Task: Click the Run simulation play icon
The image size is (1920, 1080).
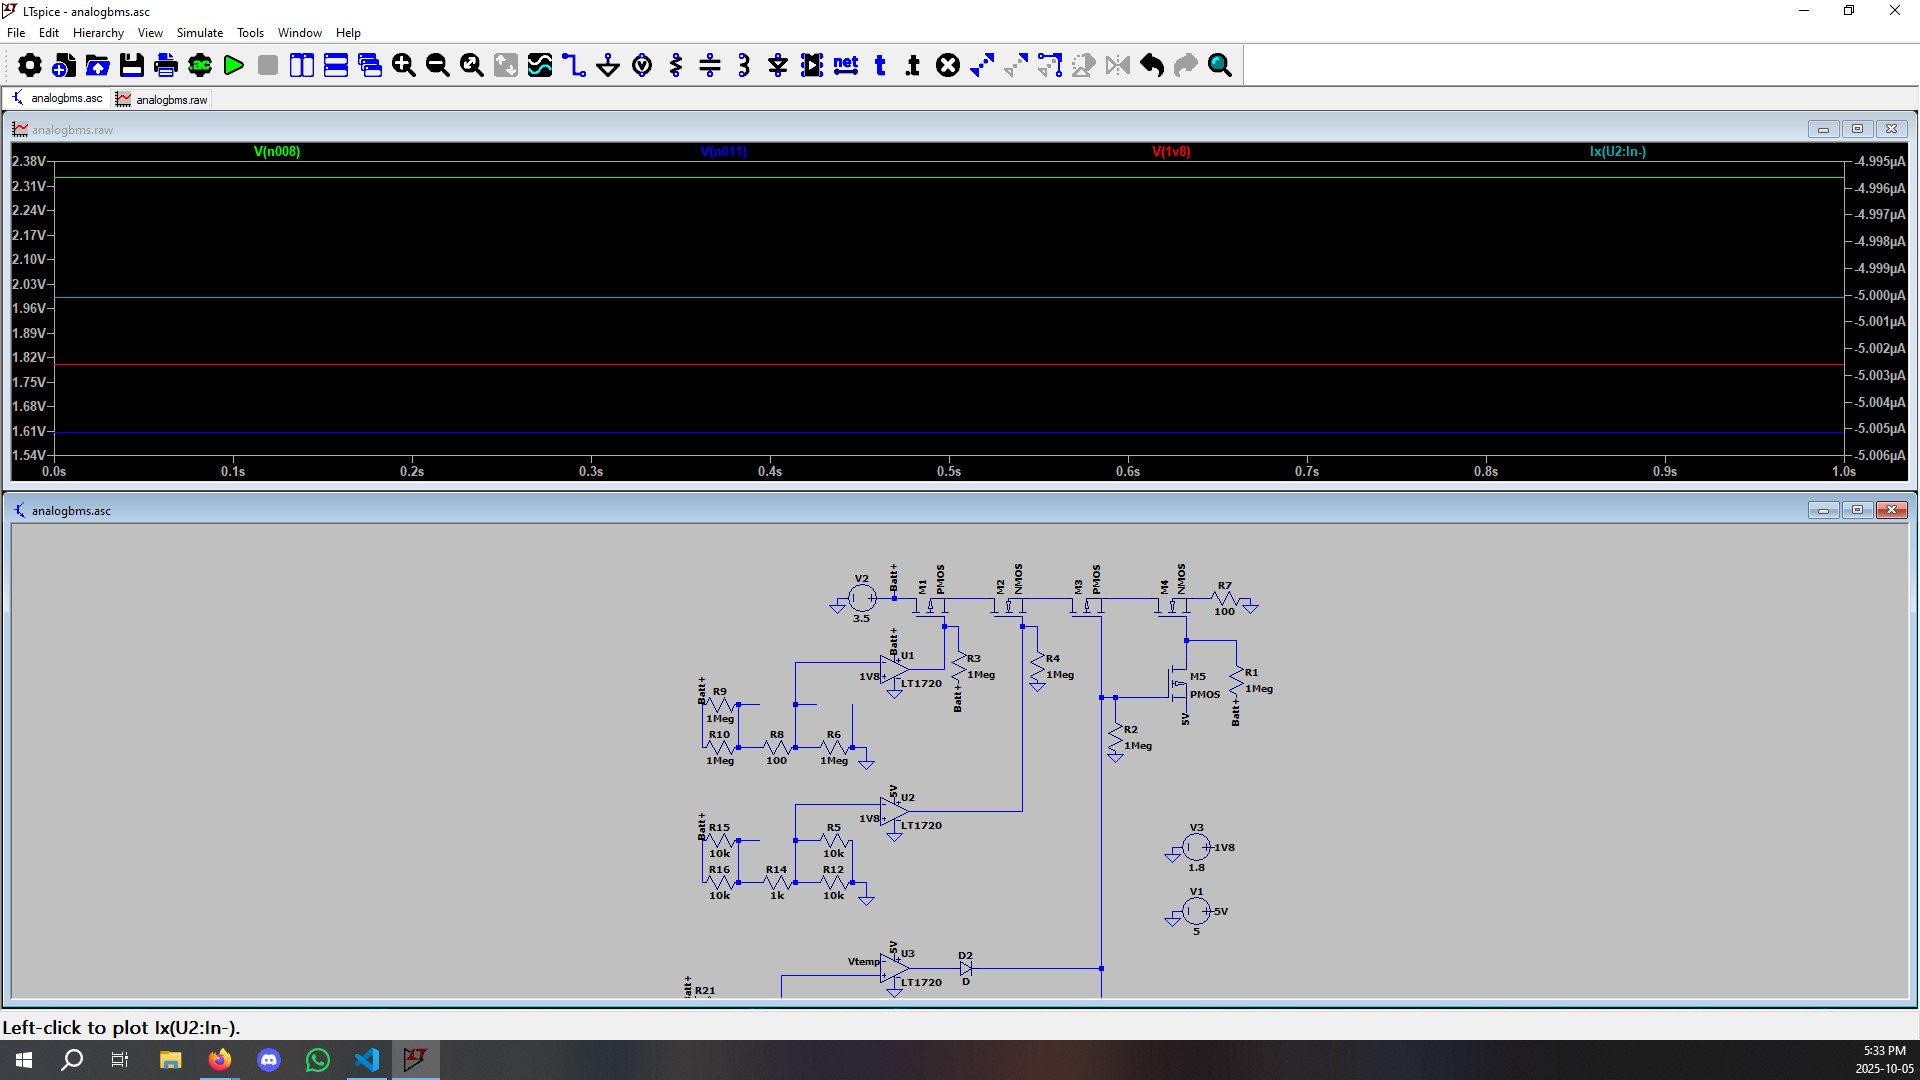Action: point(234,66)
